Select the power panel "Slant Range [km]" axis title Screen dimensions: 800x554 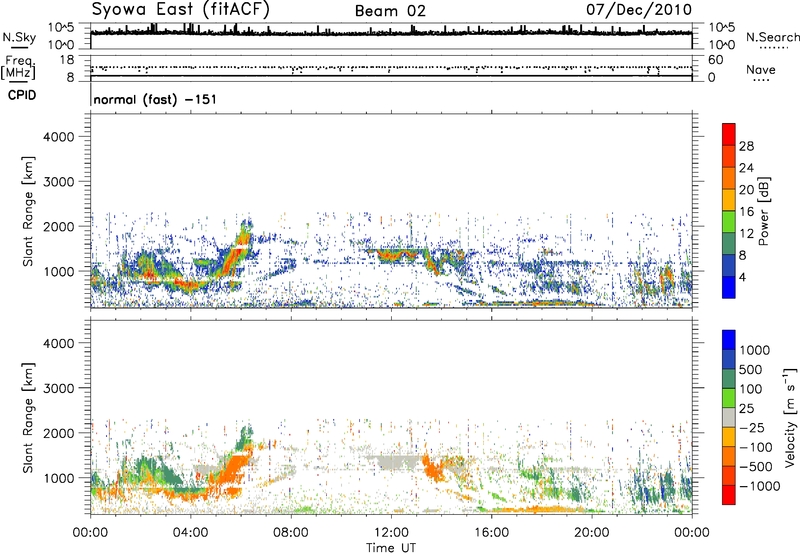click(28, 211)
